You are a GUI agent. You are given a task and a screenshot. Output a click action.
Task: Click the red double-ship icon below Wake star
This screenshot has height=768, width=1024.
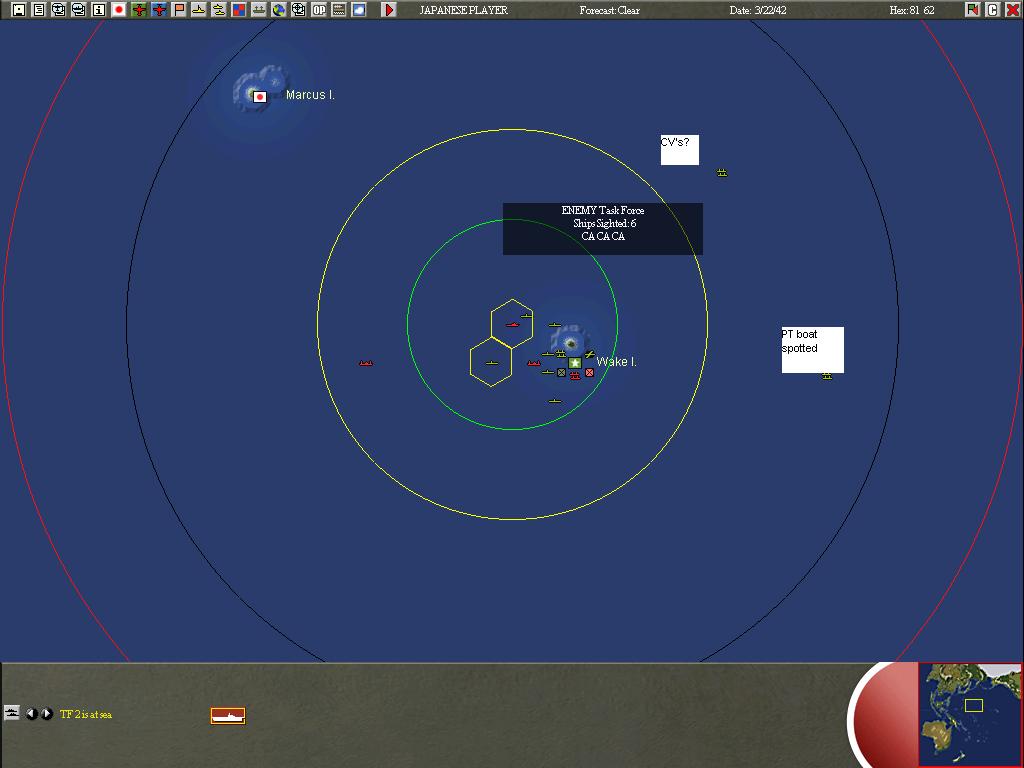pos(575,376)
